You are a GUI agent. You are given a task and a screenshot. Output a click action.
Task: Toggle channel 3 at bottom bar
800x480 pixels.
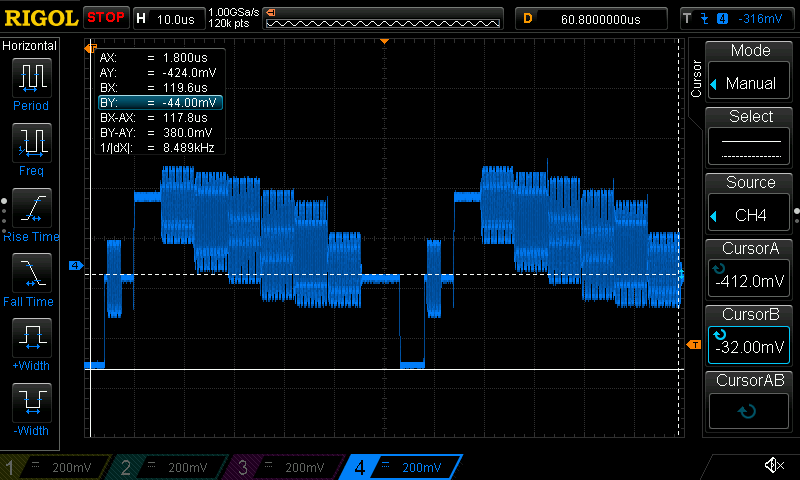(286, 467)
